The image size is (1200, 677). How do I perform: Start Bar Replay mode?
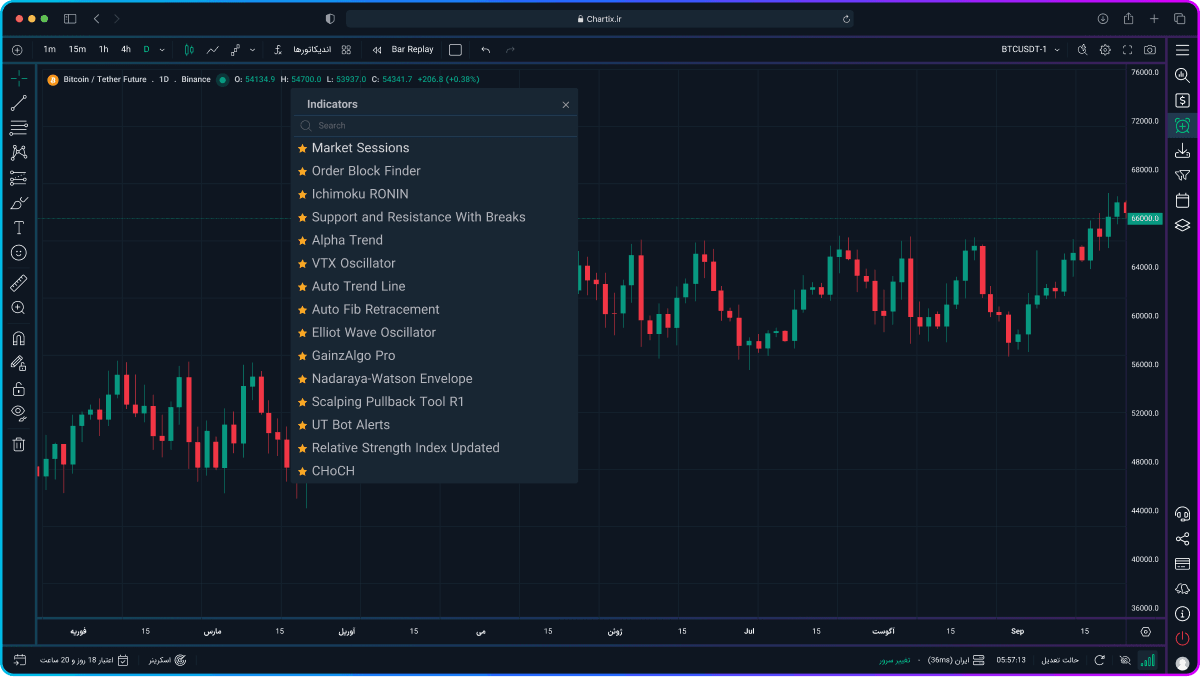403,49
